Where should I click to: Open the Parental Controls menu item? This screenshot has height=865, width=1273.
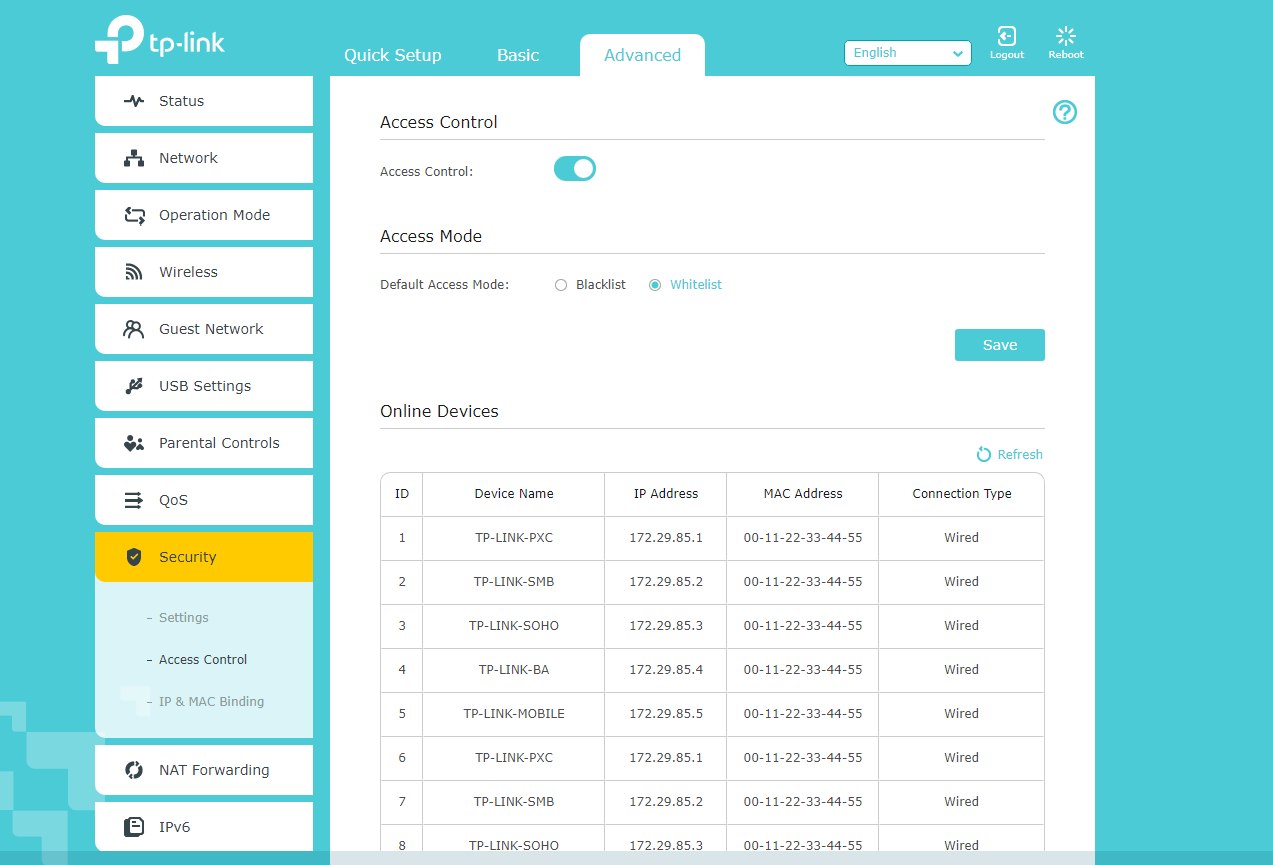[x=204, y=443]
